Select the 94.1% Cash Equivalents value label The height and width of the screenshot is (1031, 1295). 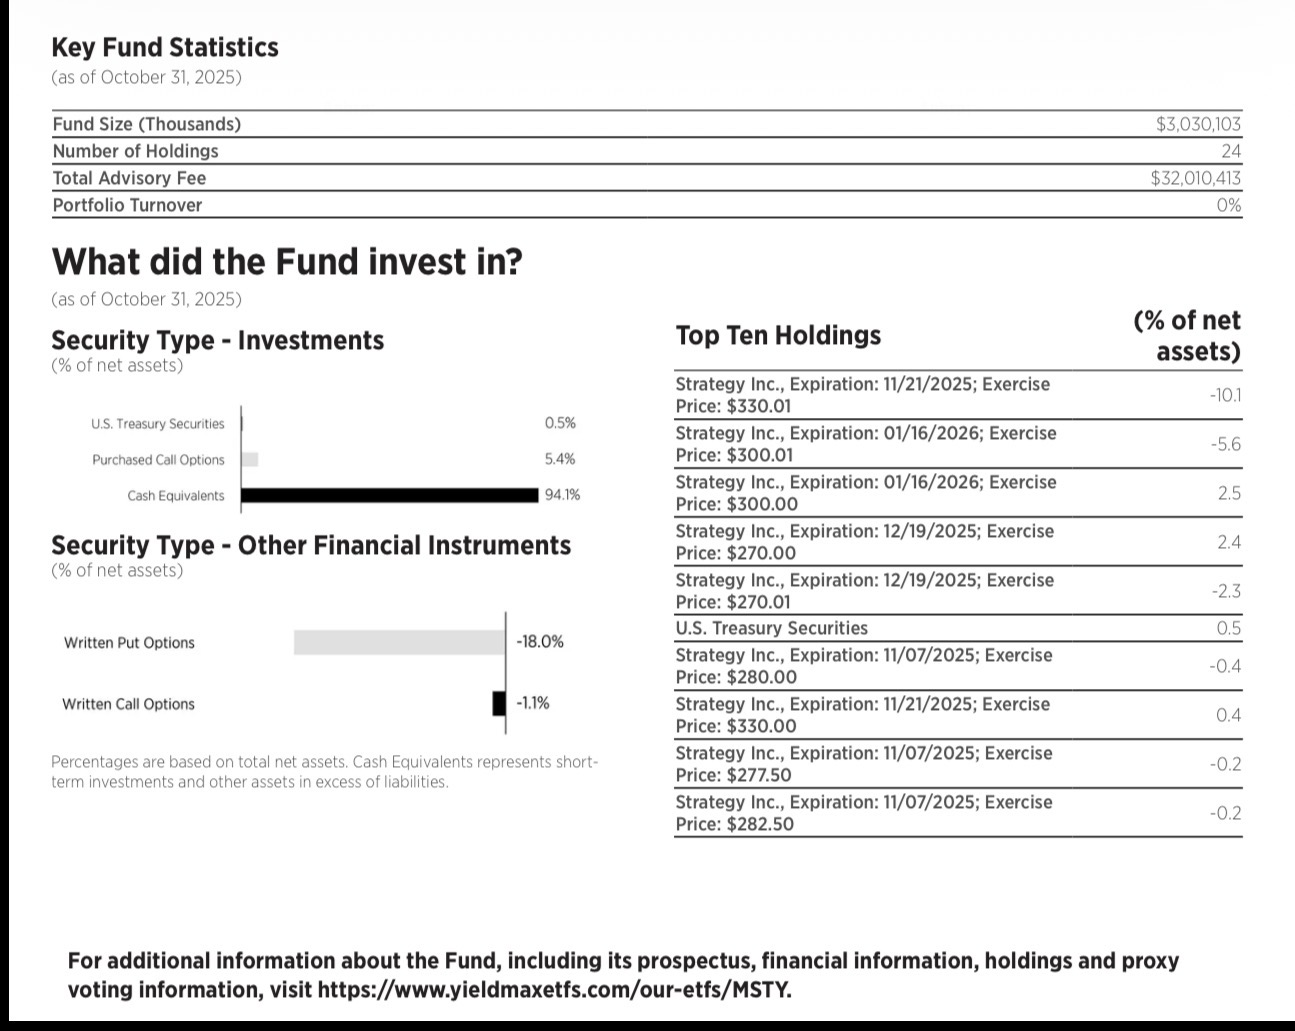click(x=562, y=495)
